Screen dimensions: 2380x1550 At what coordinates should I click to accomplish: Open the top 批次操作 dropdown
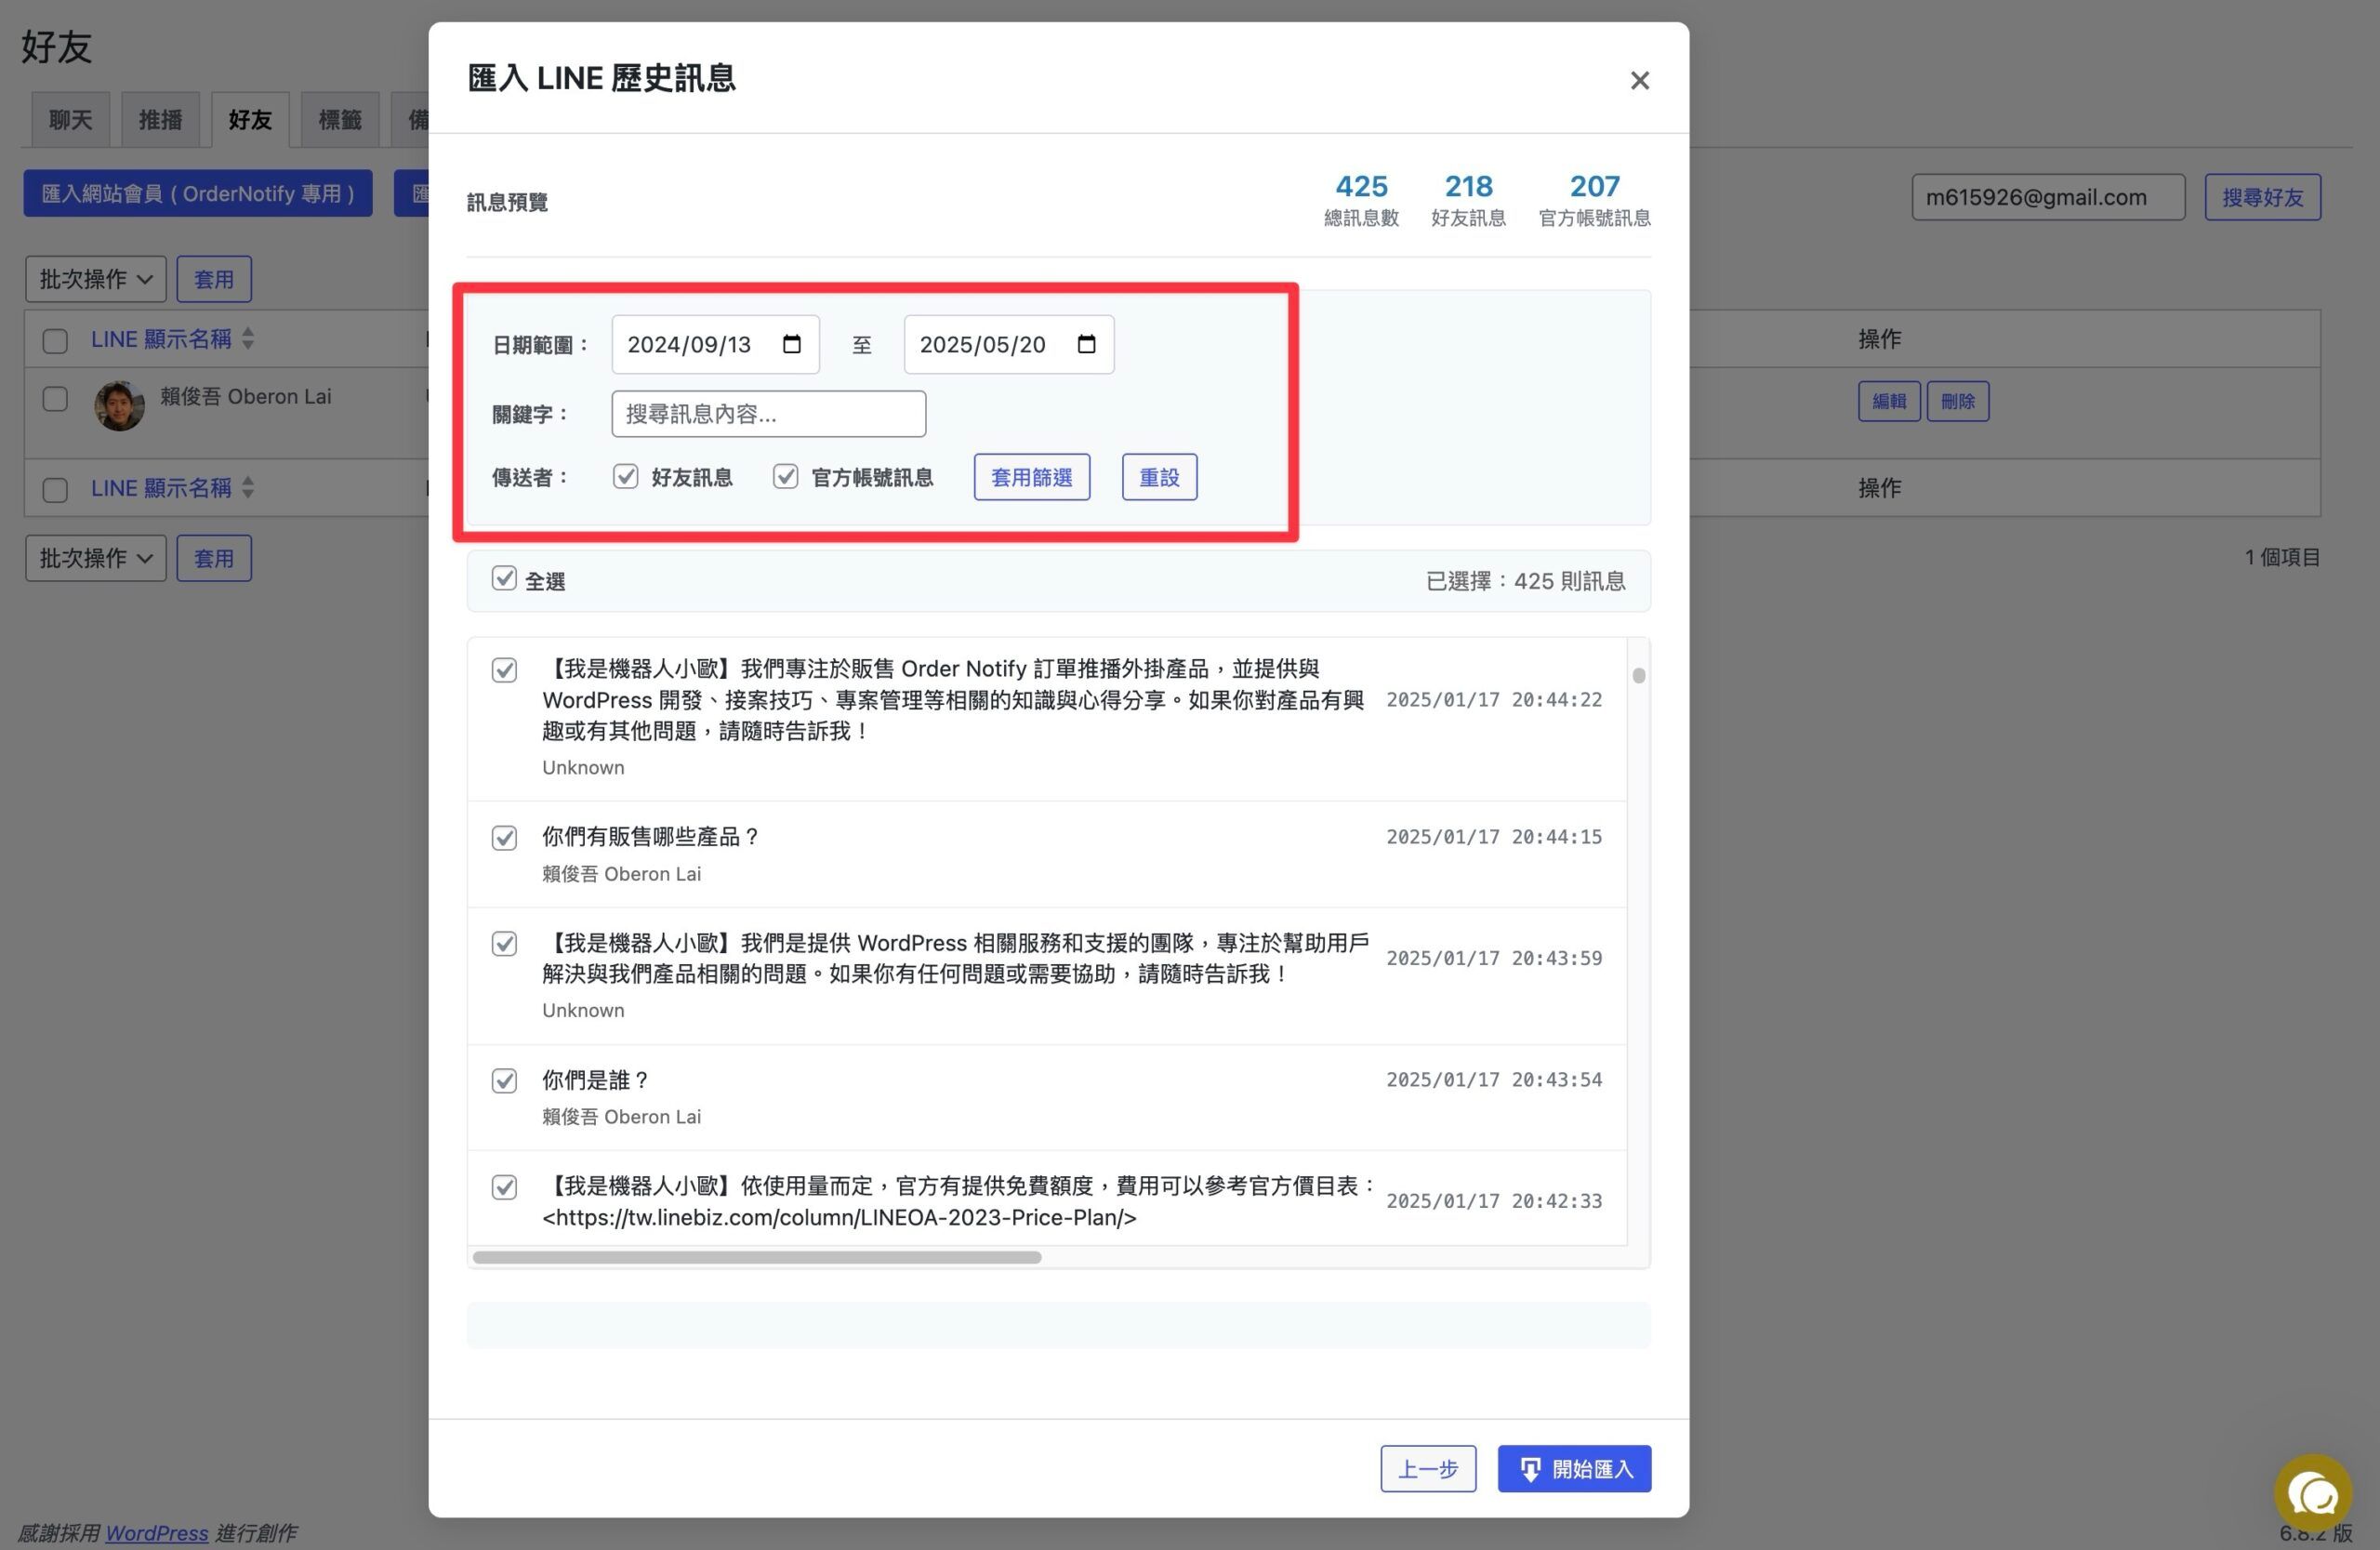[96, 279]
